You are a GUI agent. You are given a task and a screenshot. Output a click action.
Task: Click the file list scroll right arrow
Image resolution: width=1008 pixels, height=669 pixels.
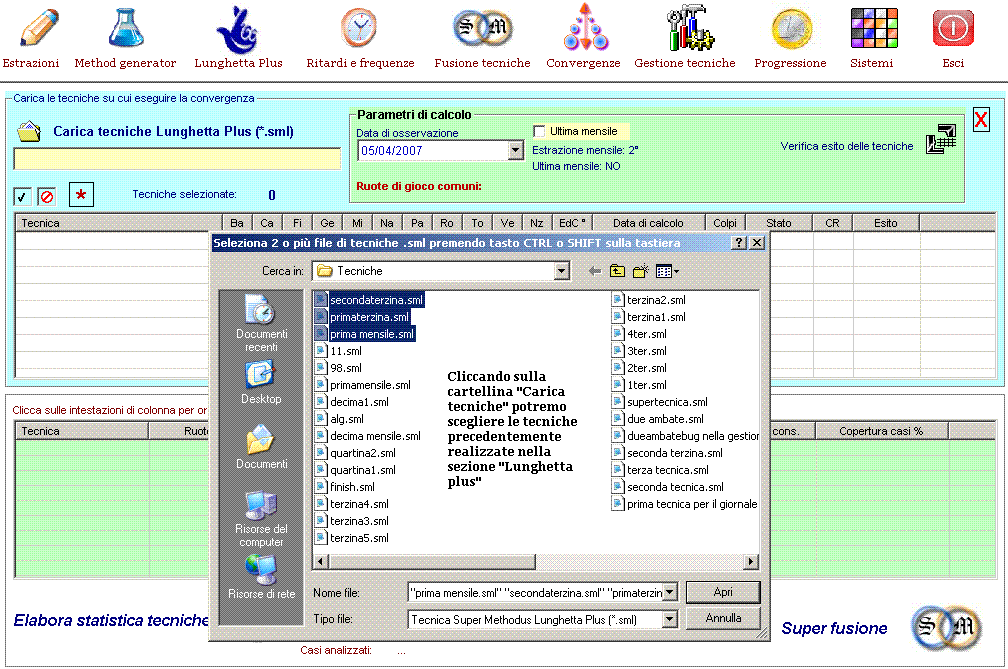751,562
